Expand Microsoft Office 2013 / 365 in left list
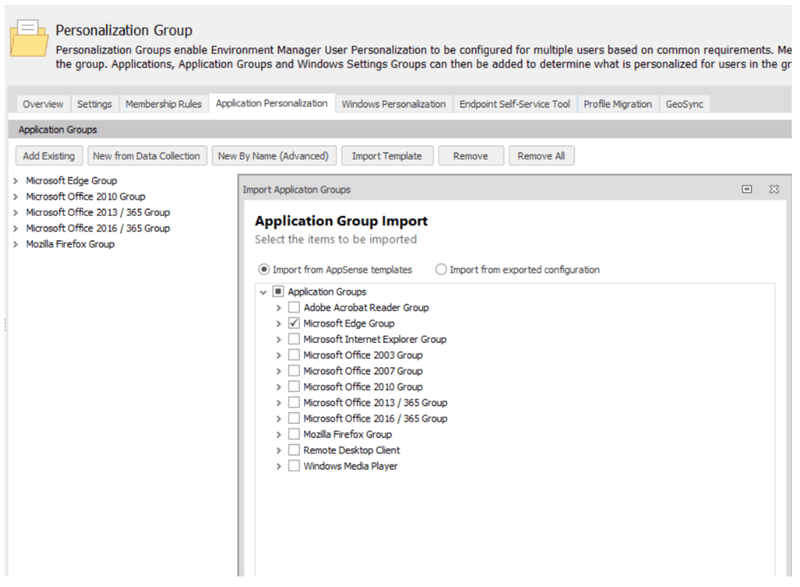Screen dimensions: 800x587 coord(15,213)
